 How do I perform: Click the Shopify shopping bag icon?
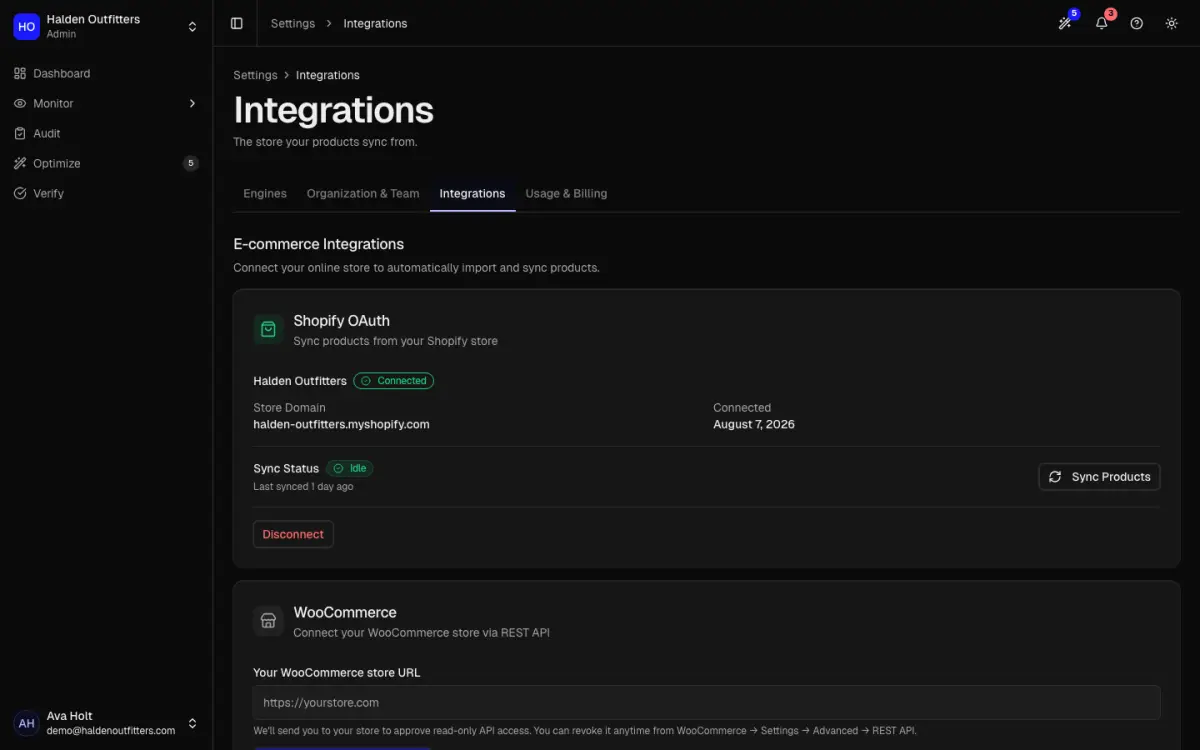(x=268, y=329)
